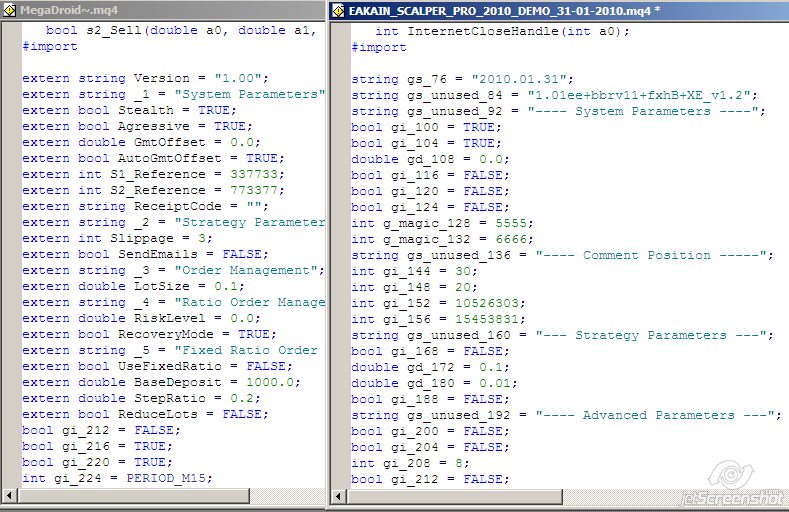Click the line 'extern bool ReduceLots = FALSE;'
Viewport: 789px width, 512px height.
pos(145,414)
